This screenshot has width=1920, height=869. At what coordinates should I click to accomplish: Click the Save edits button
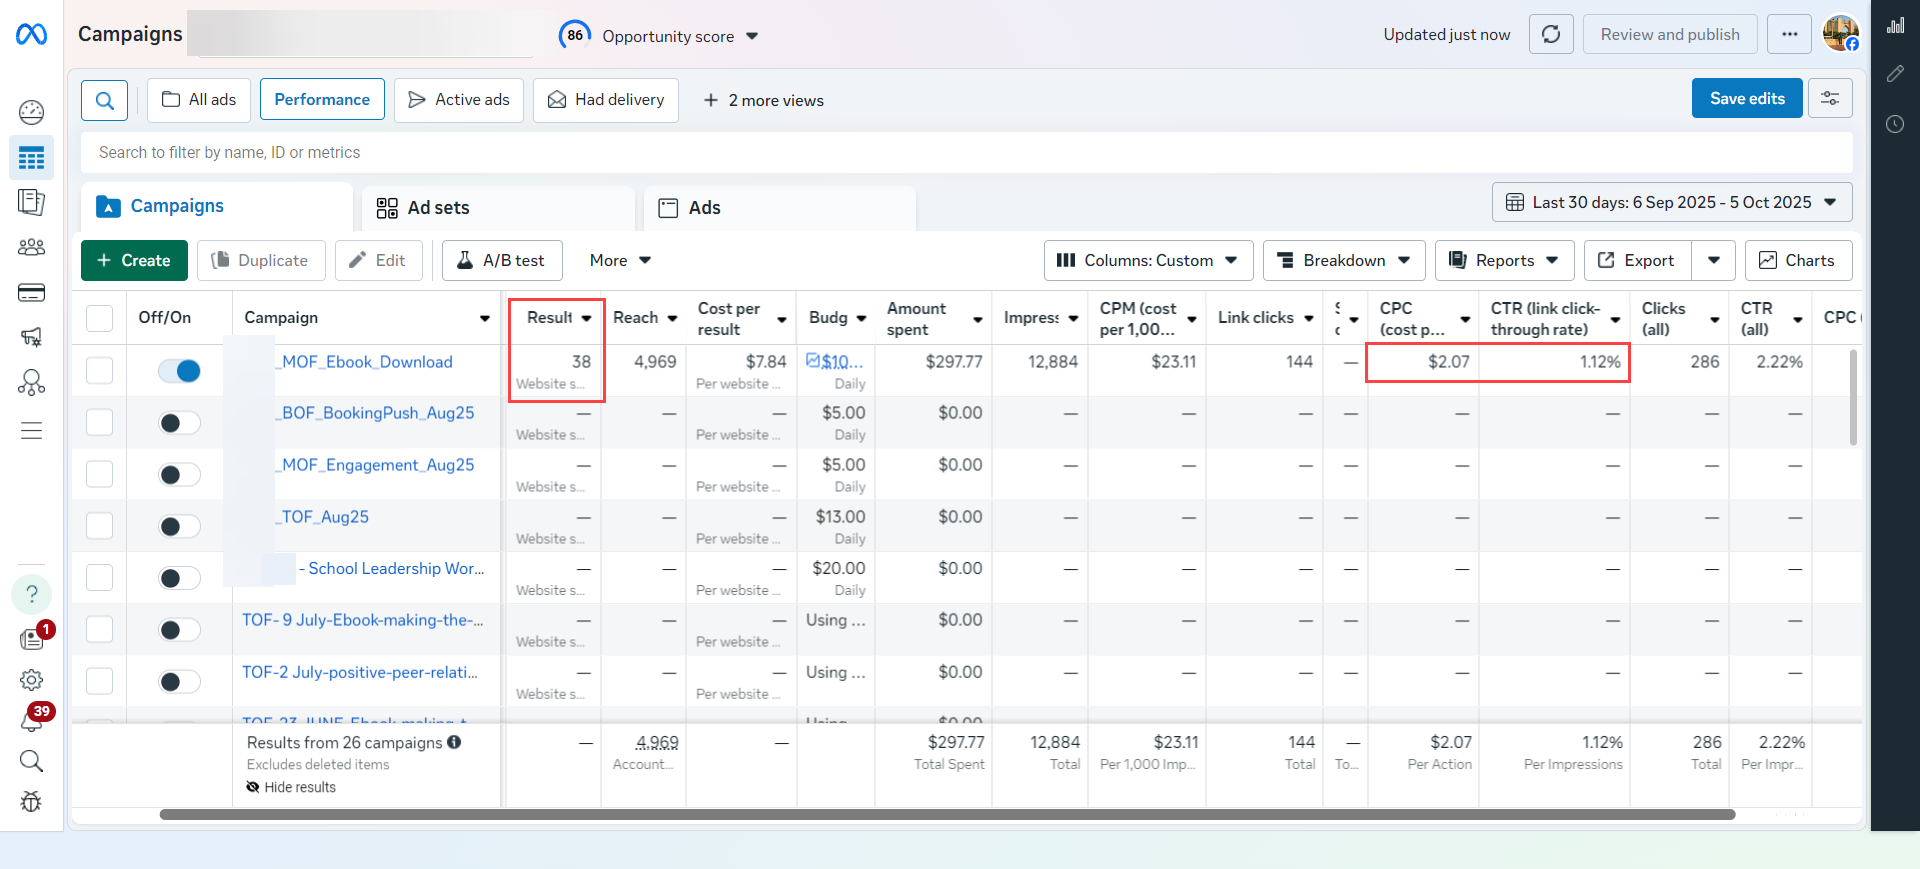click(1747, 98)
